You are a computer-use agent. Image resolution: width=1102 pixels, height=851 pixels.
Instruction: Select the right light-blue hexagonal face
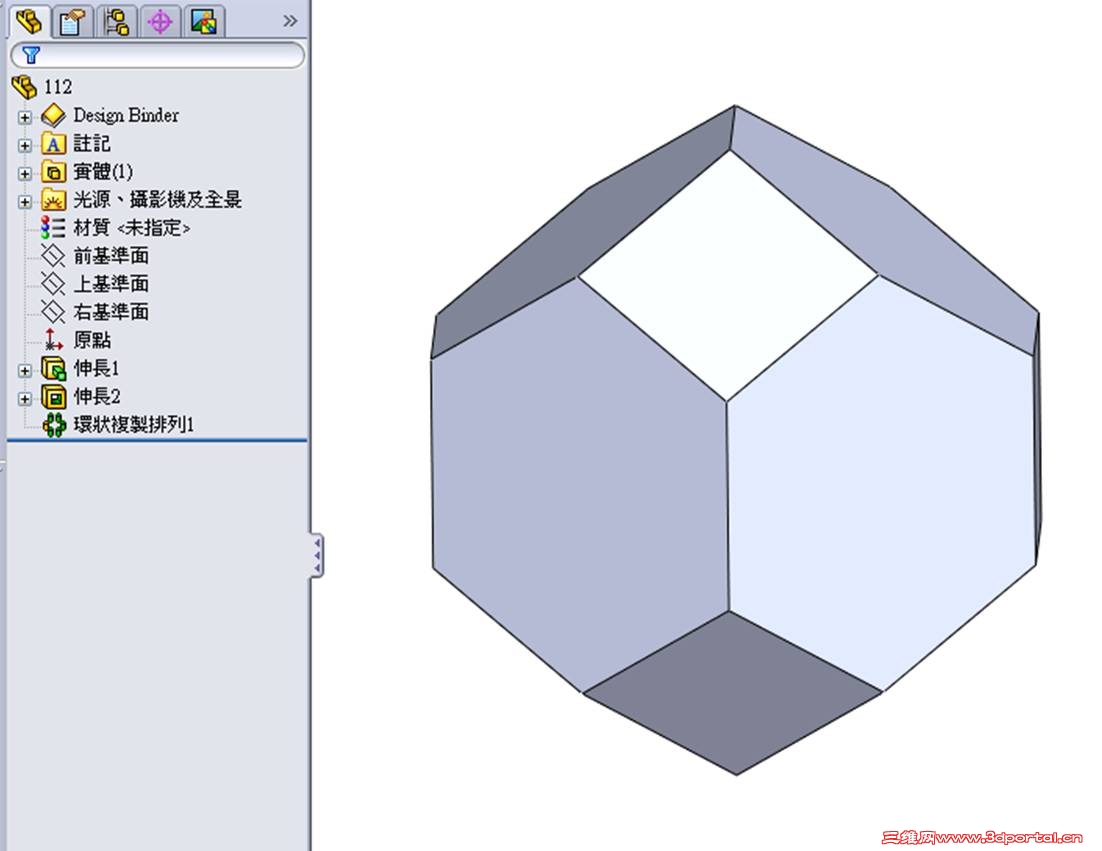click(881, 483)
